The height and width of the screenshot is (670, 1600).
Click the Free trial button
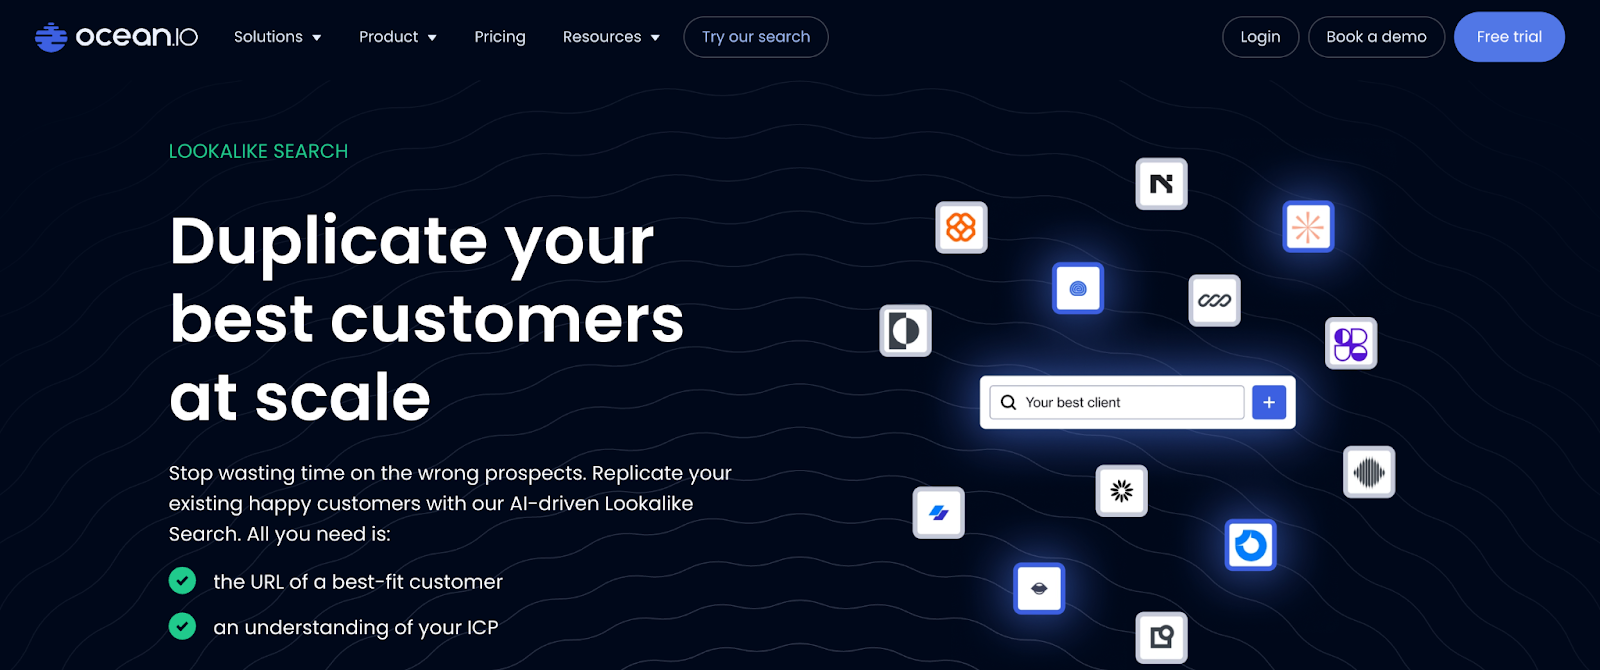[1508, 37]
